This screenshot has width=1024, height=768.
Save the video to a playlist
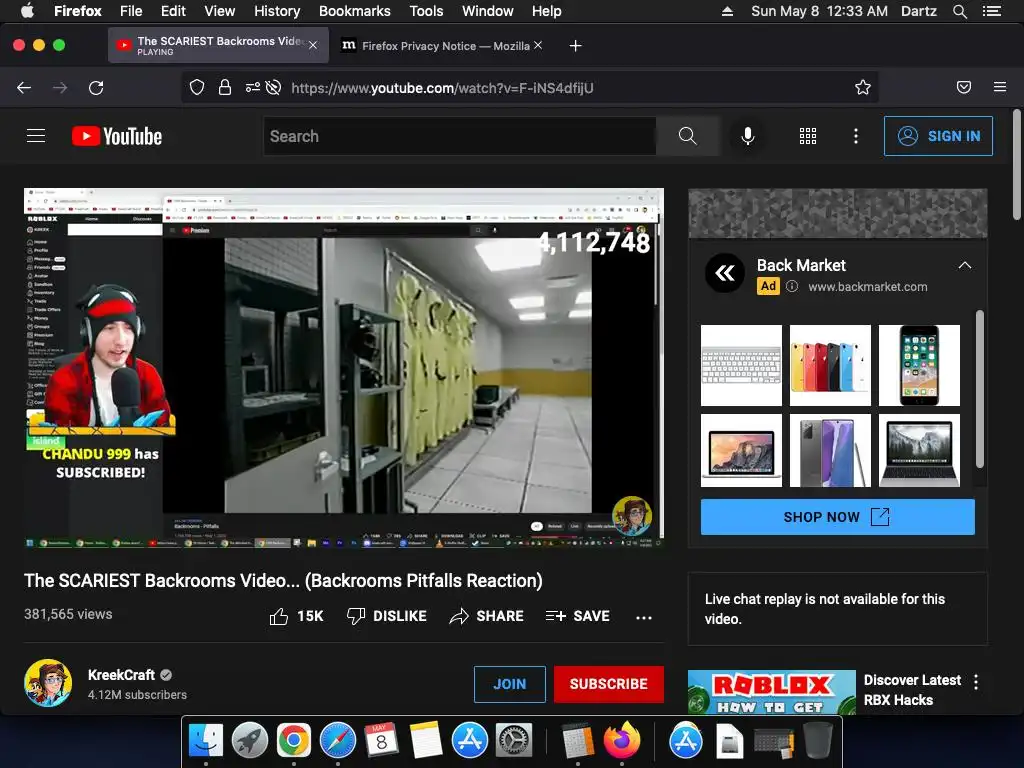pos(577,616)
